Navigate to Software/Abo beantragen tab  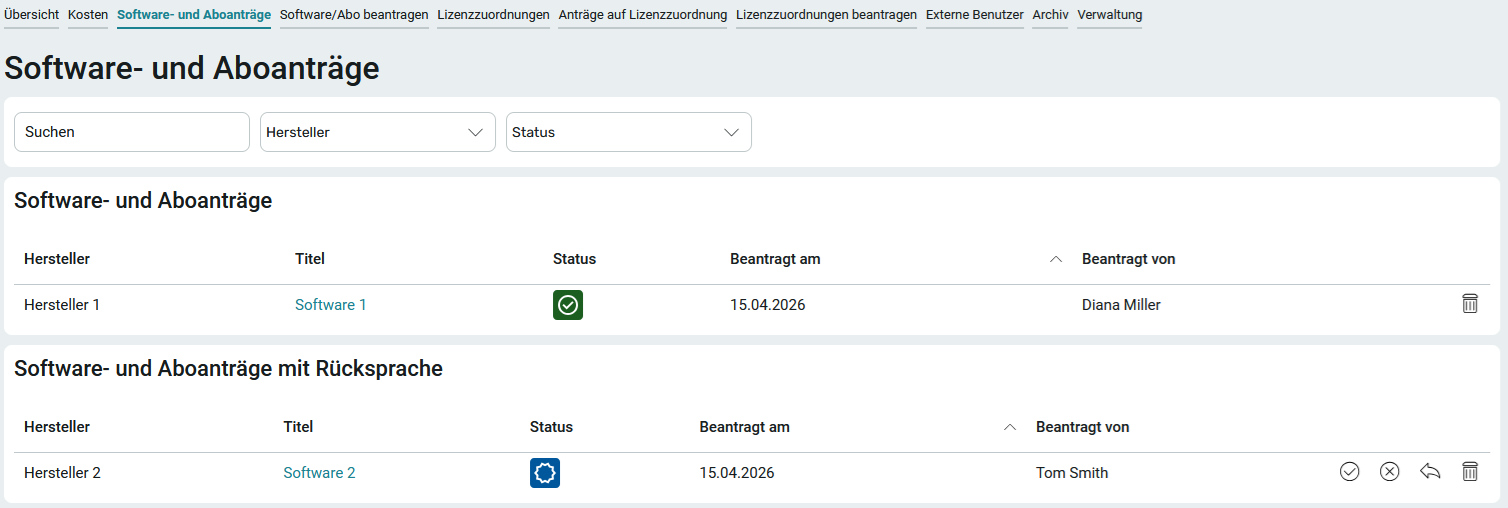(354, 15)
